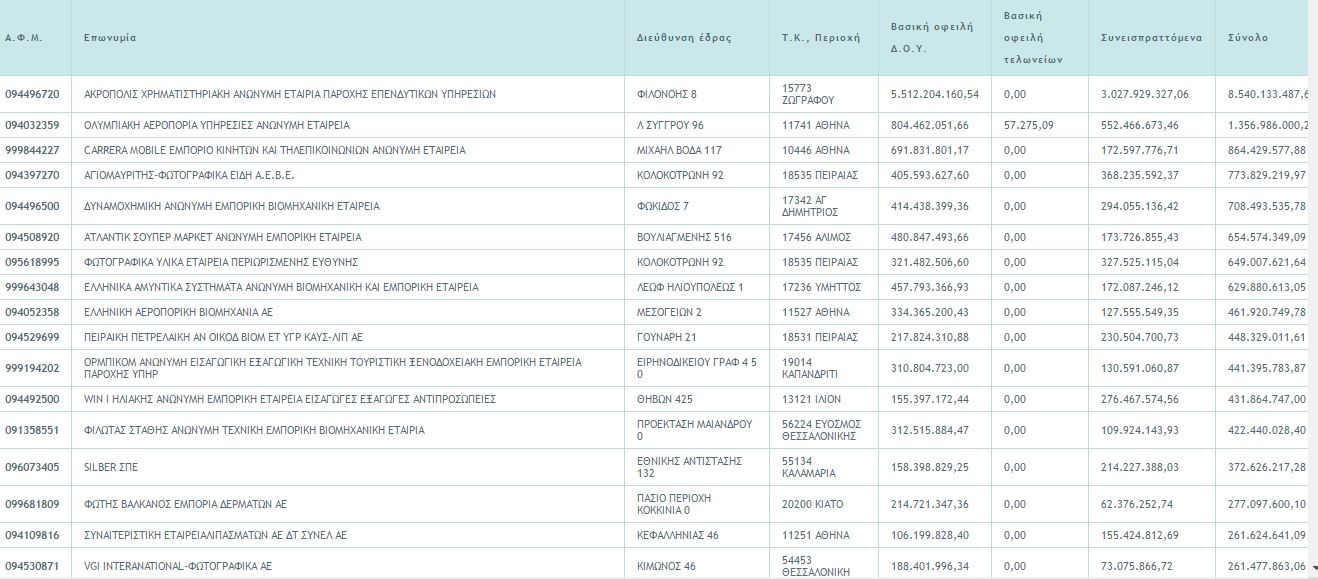The height and width of the screenshot is (579, 1318).
Task: Select ΑΤΛΑΝΤΙΚ ΣΟΥΠΕΡ ΜΑΡΚΕΤ company name
Action: (223, 237)
